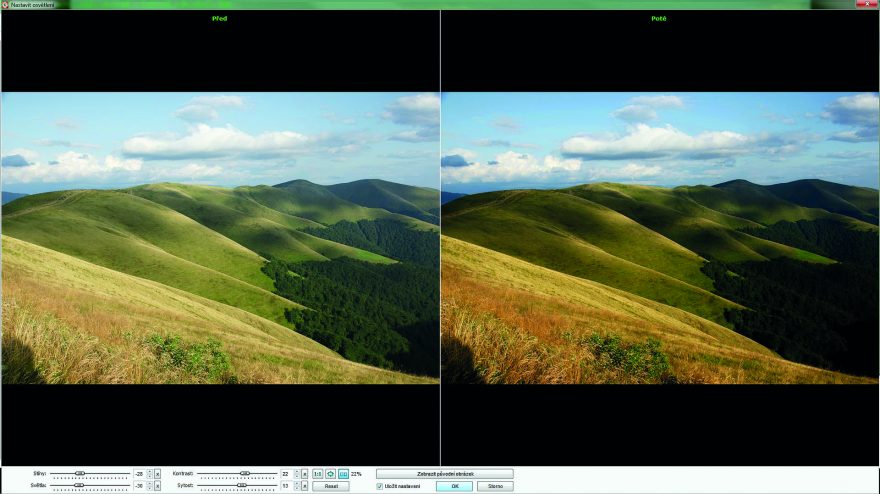This screenshot has height=494, width=880.
Task: Click inside the Sytost value field
Action: click(284, 485)
